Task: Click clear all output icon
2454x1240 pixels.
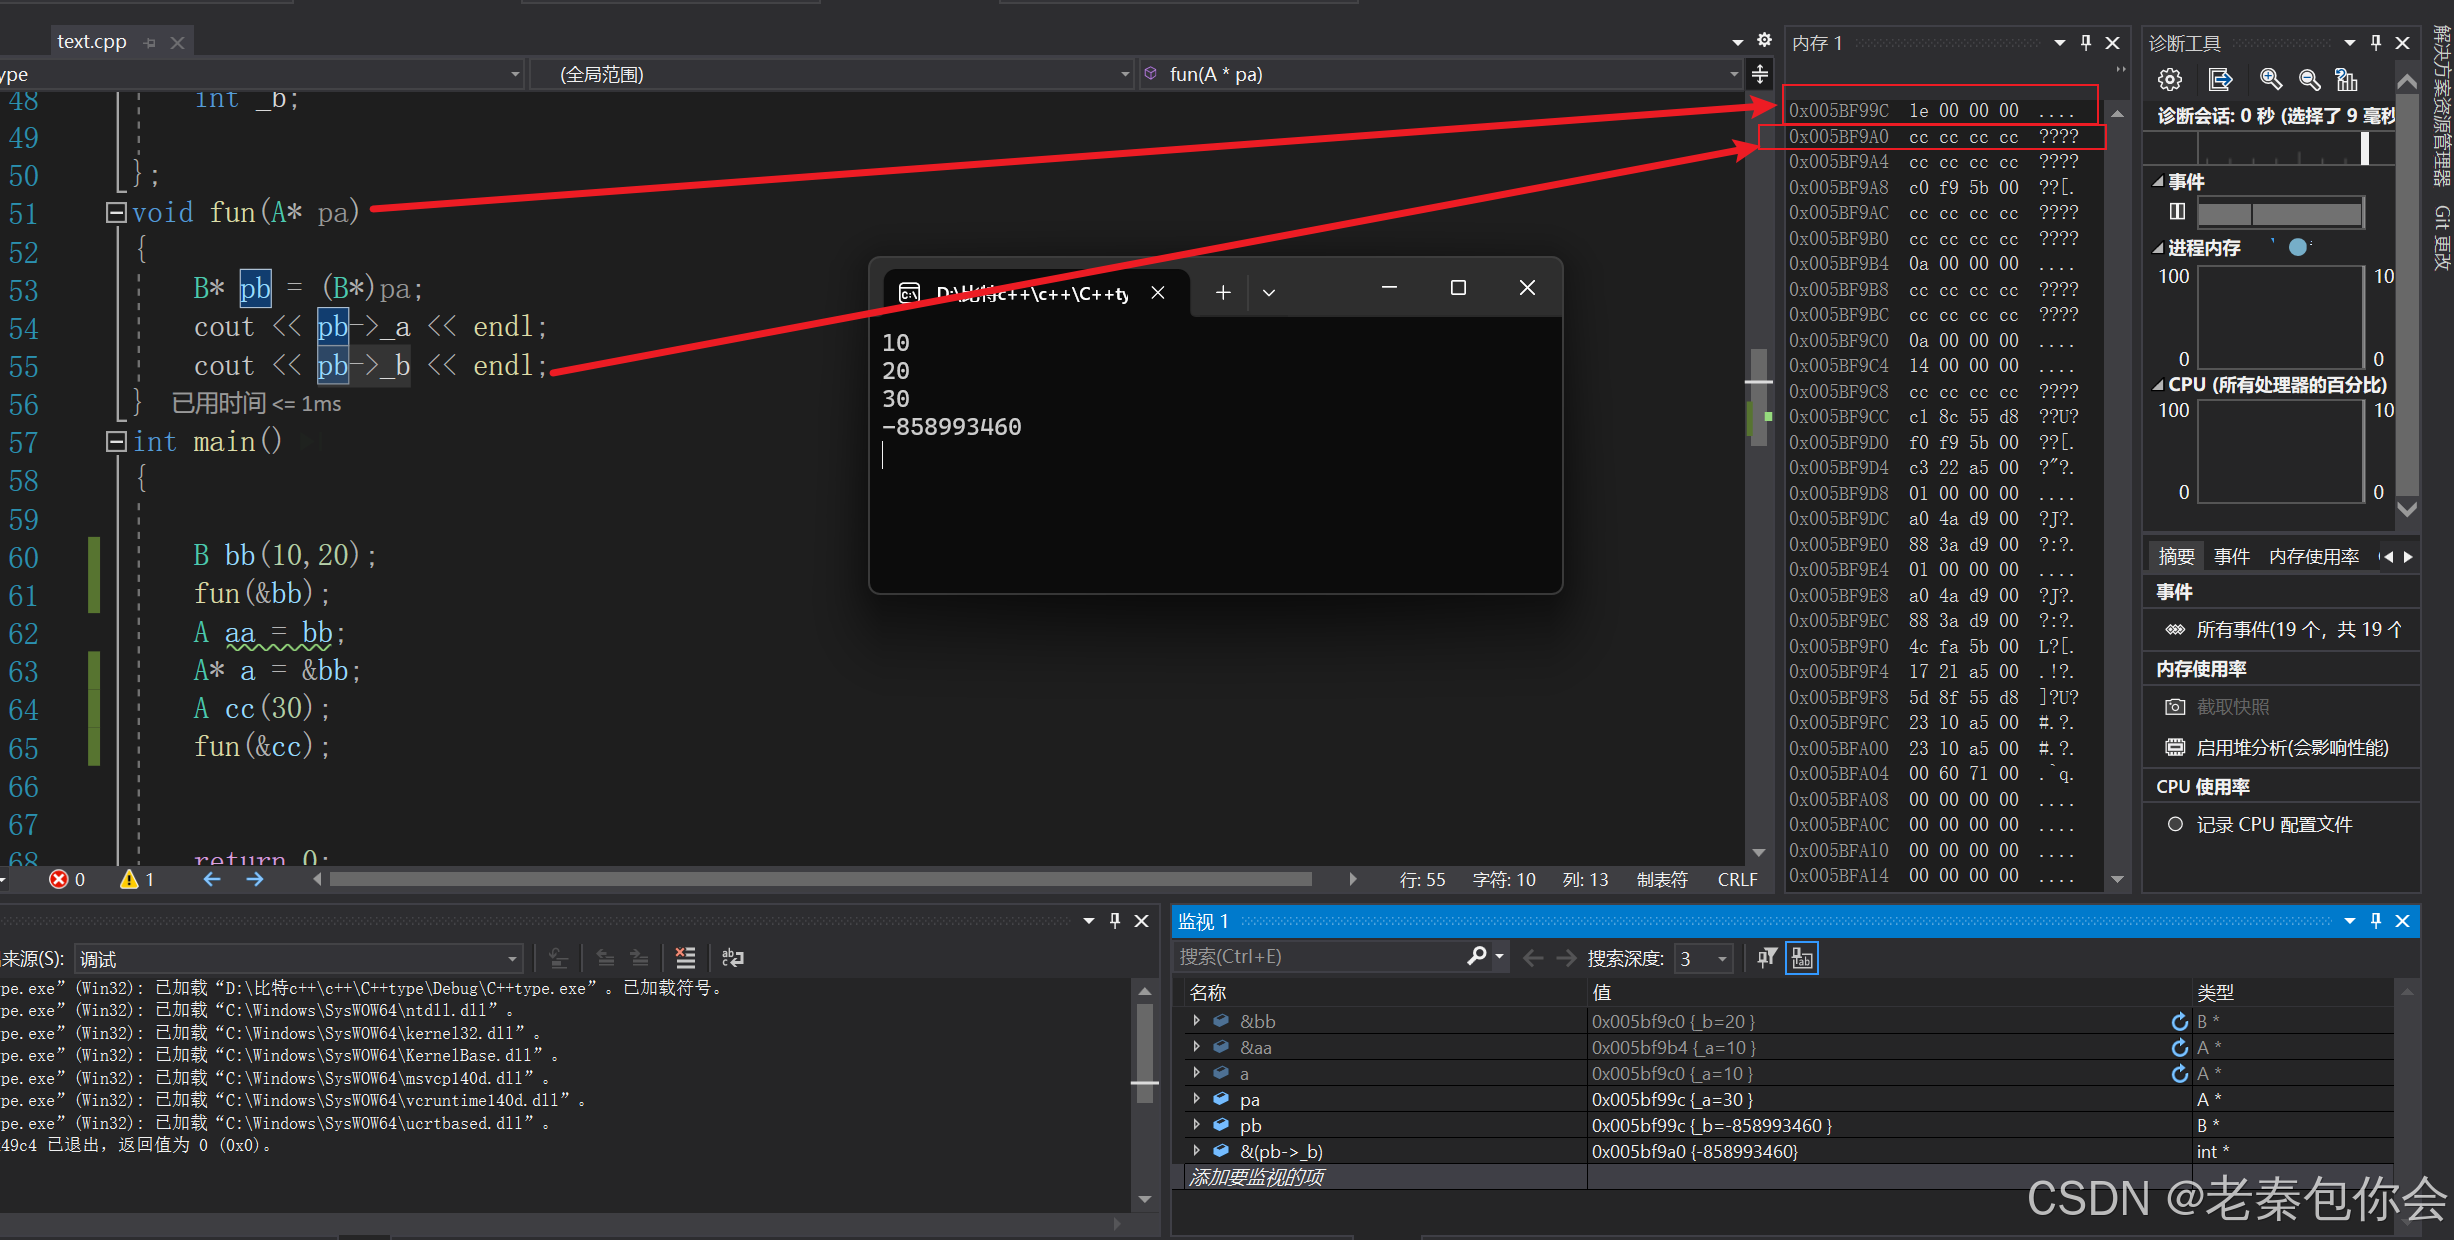Action: click(x=685, y=958)
